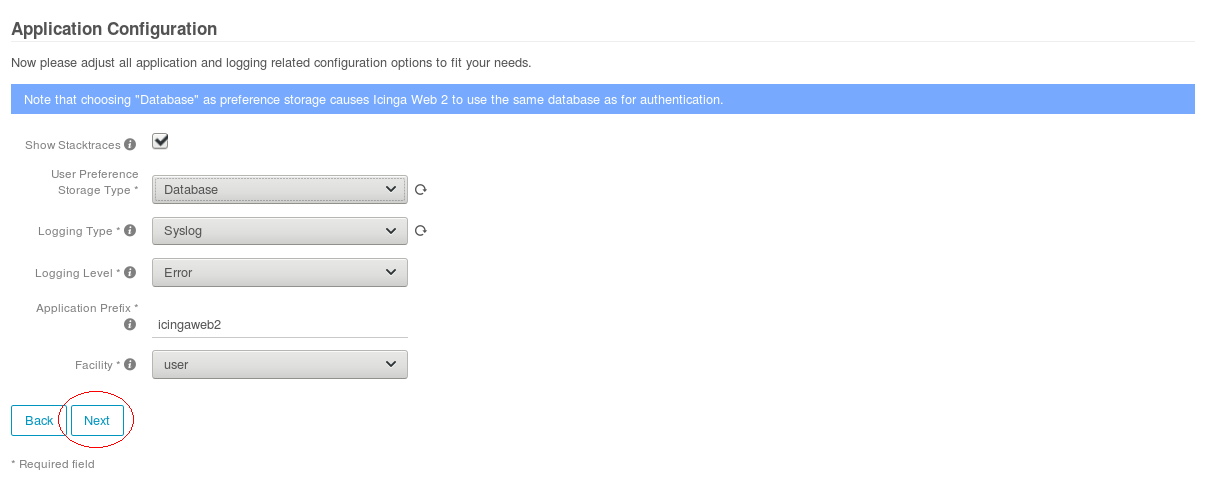Go to next step with Next button
Screen dimensions: 1222x480
(97, 421)
